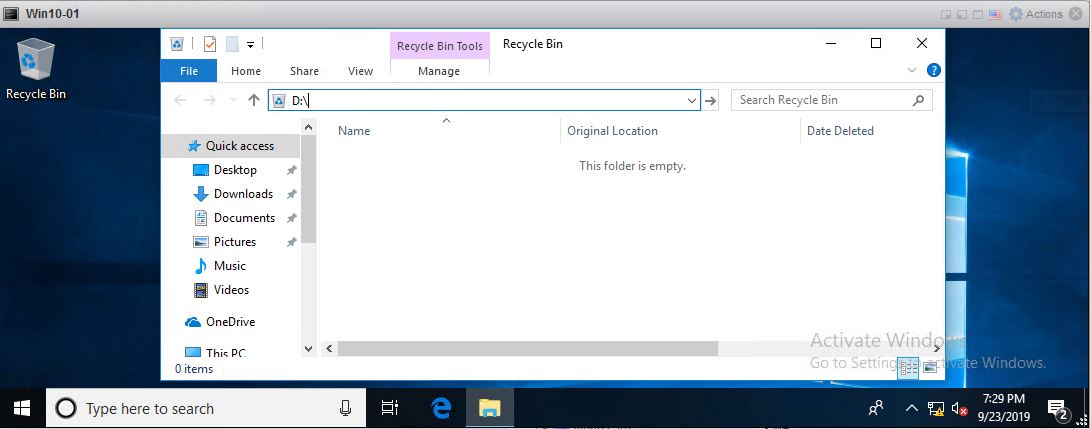Show hidden system tray icons
This screenshot has height=429, width=1091.
click(x=911, y=408)
